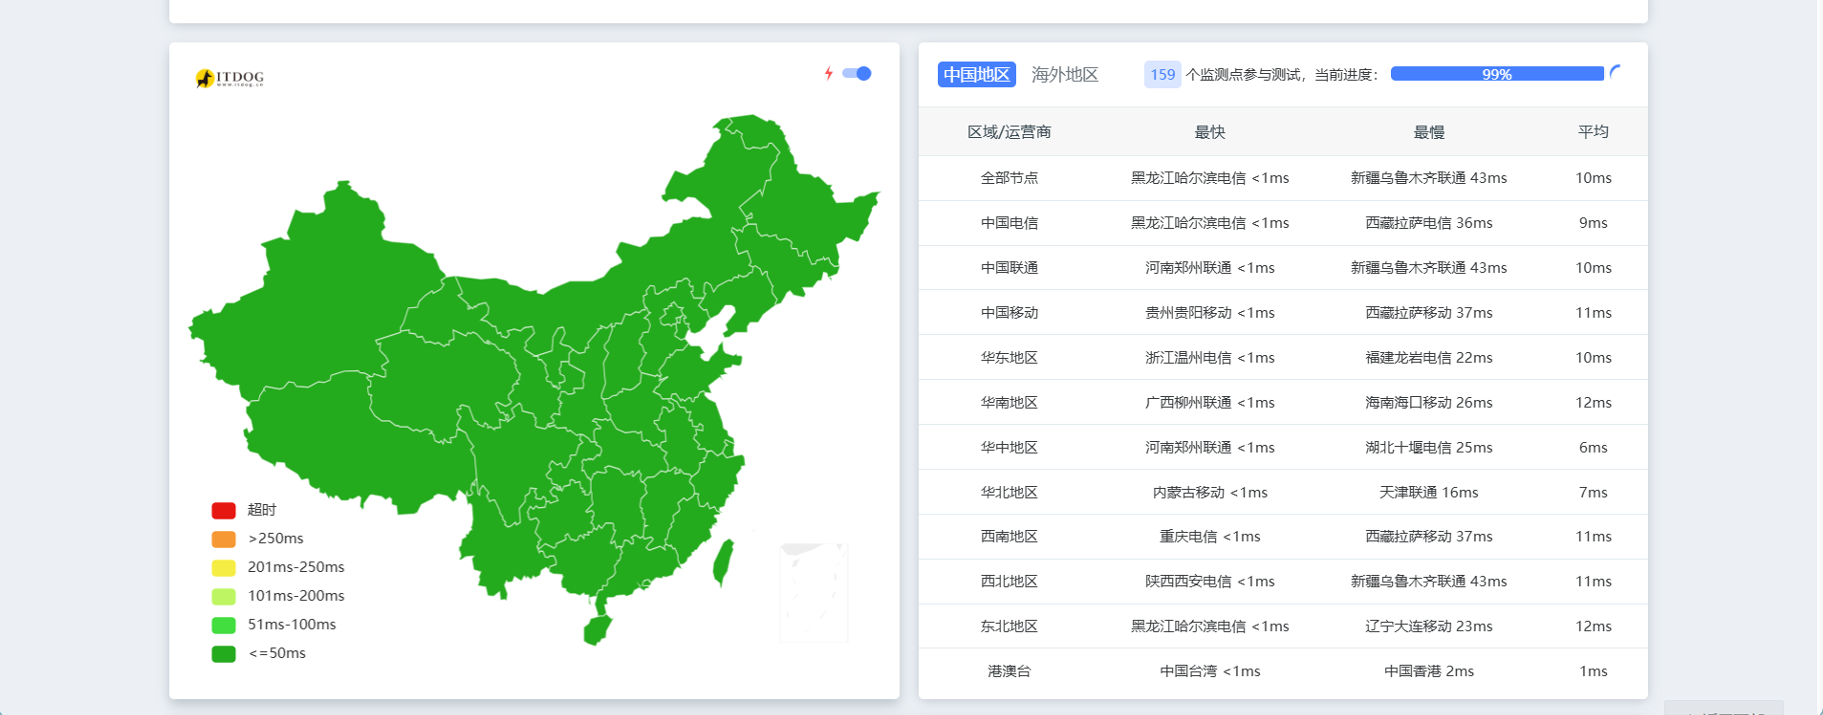1823x715 pixels.
Task: Click the 99% progress bar
Action: 1496,74
